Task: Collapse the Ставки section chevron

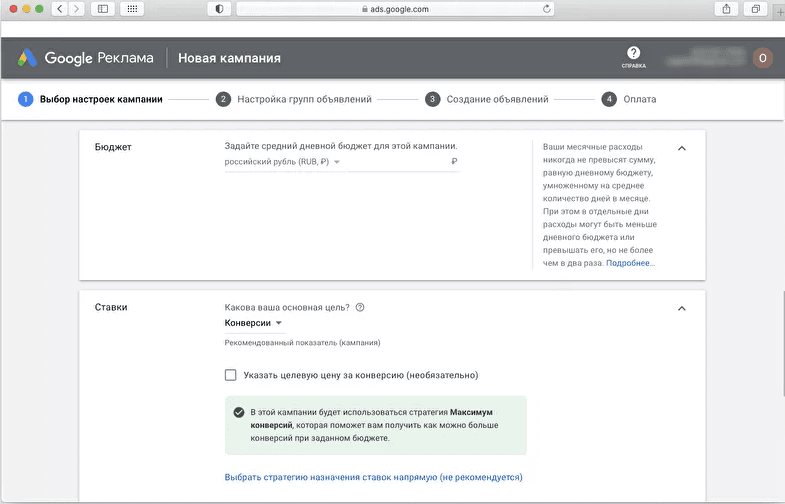Action: point(681,308)
